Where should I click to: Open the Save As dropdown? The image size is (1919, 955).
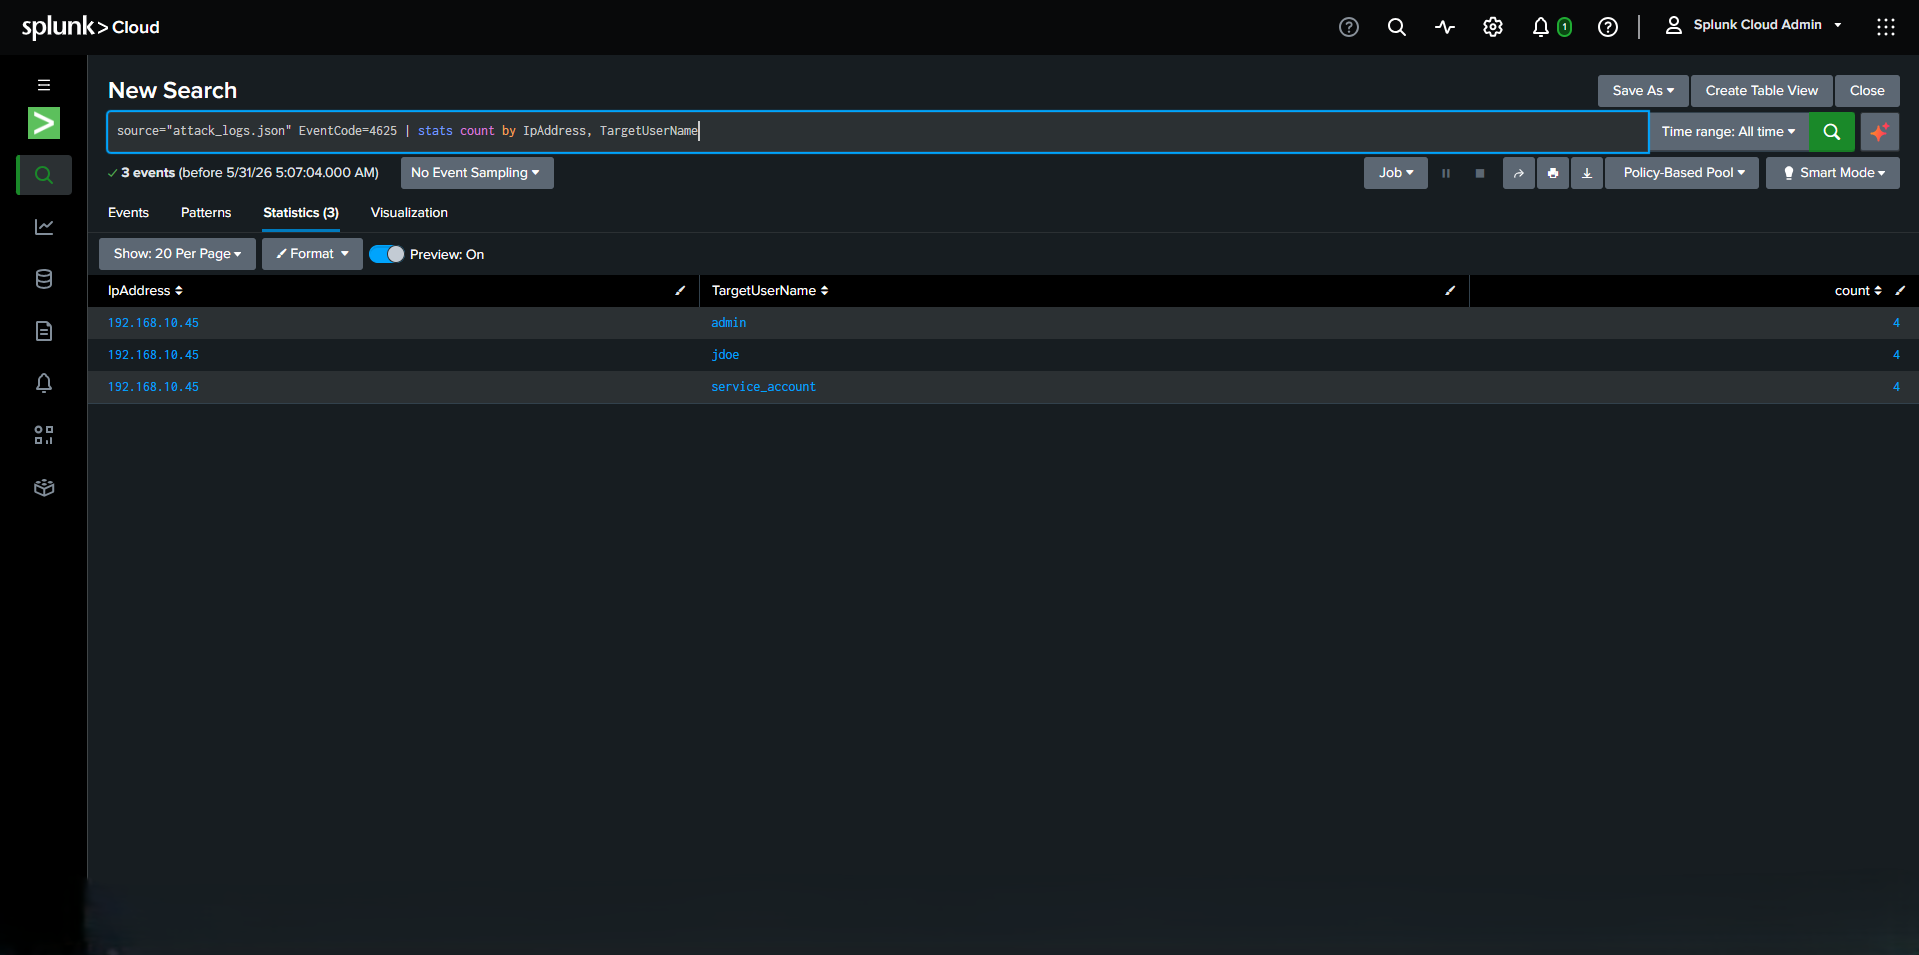coord(1643,91)
